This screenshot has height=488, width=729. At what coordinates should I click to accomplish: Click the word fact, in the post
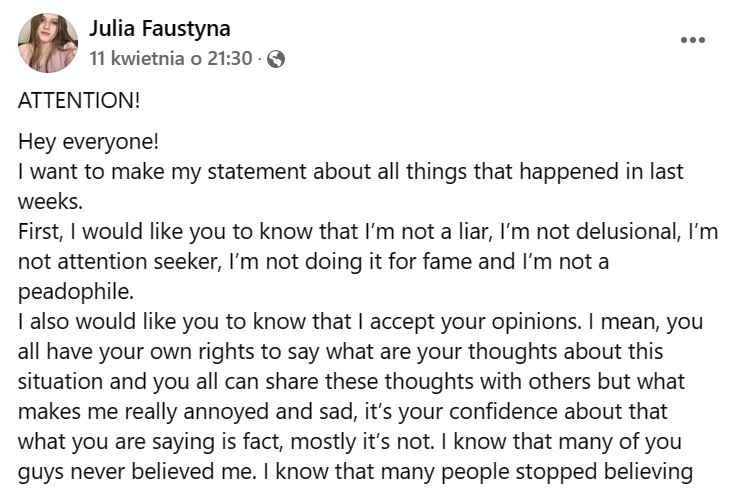[264, 442]
